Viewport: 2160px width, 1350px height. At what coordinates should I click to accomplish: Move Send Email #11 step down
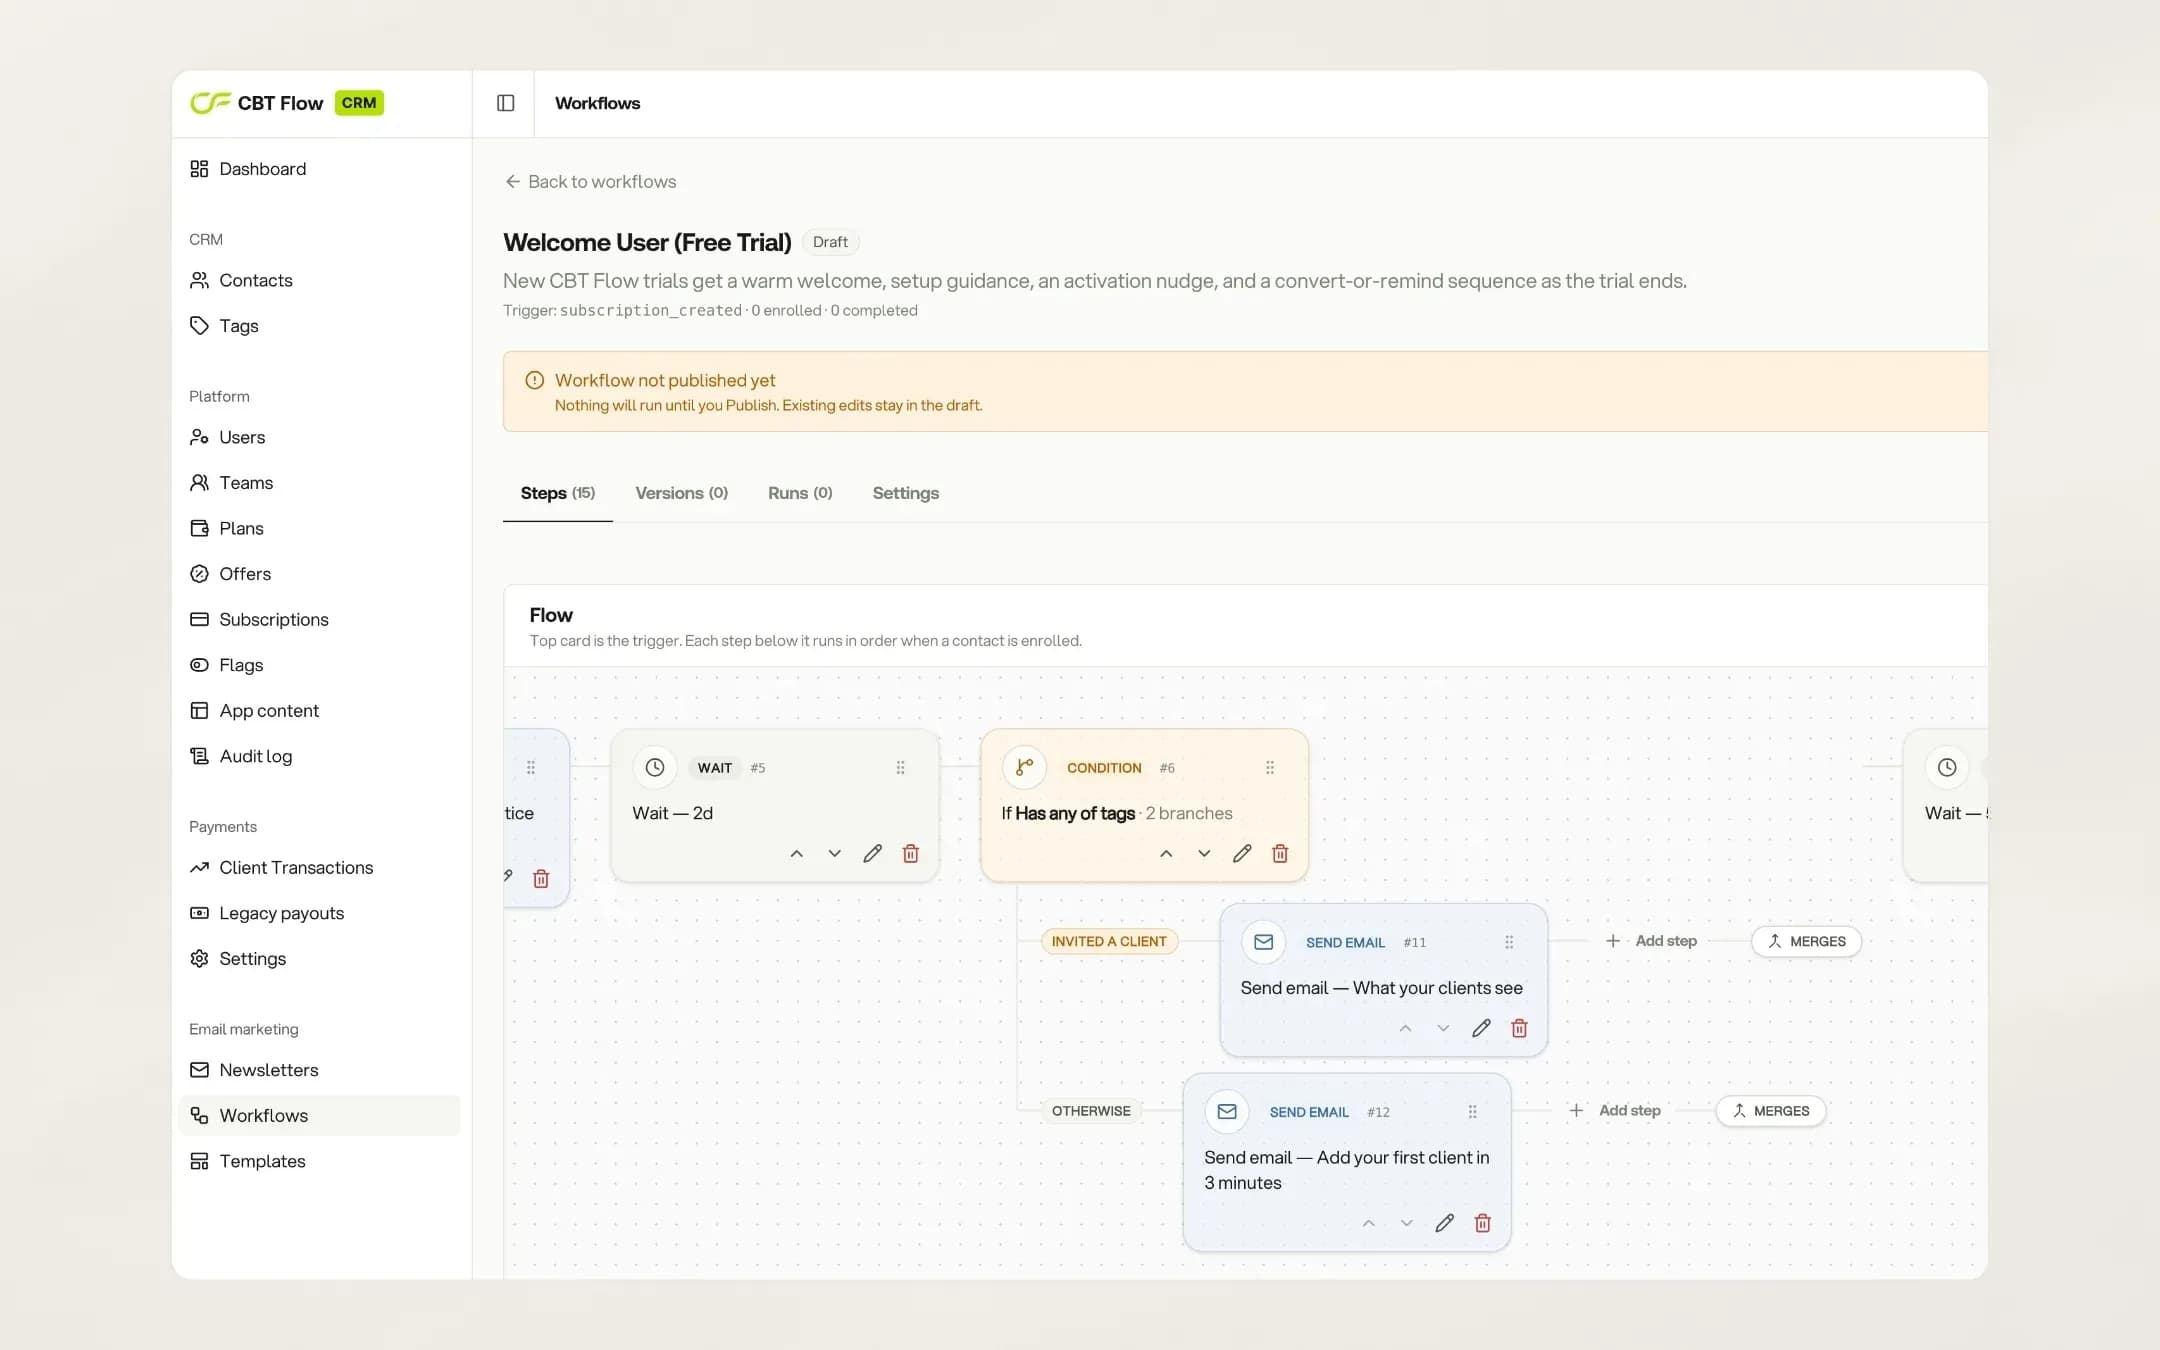[x=1443, y=1028]
